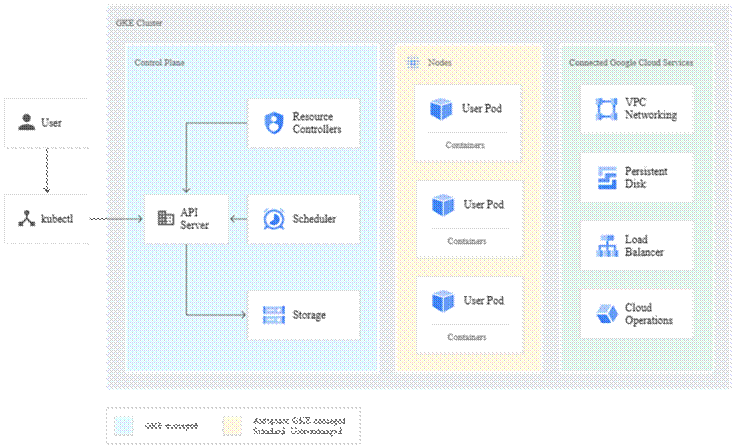Click the "kubectl" label text
This screenshot has width=736, height=448.
(x=57, y=219)
